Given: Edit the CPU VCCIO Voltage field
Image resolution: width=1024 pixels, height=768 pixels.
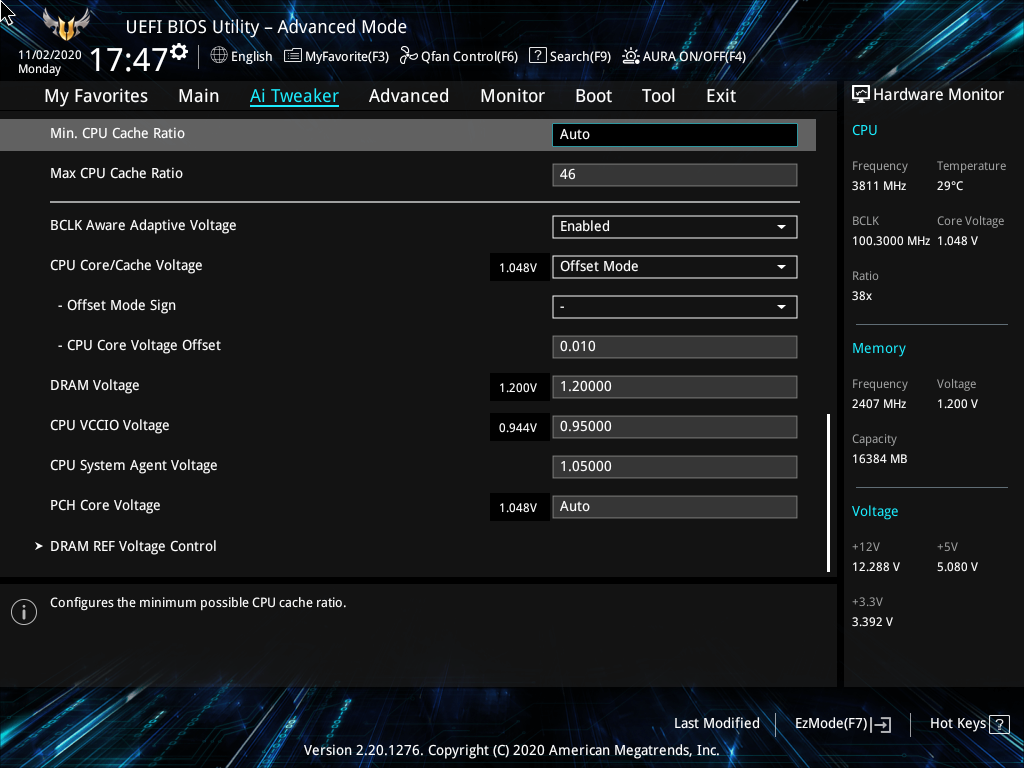Looking at the screenshot, I should [x=675, y=426].
